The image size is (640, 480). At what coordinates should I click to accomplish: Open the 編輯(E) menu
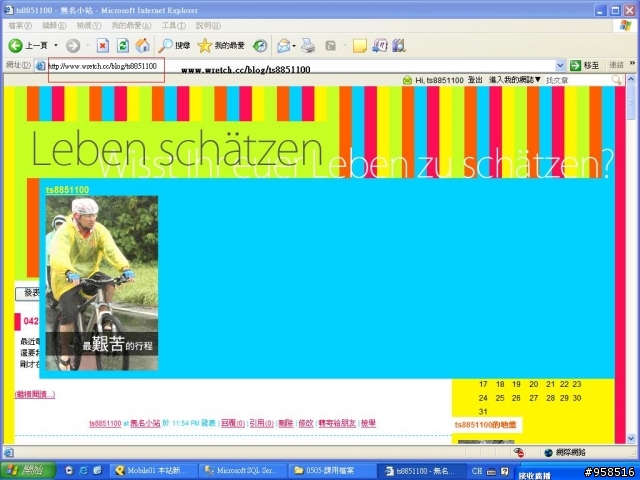(x=54, y=25)
